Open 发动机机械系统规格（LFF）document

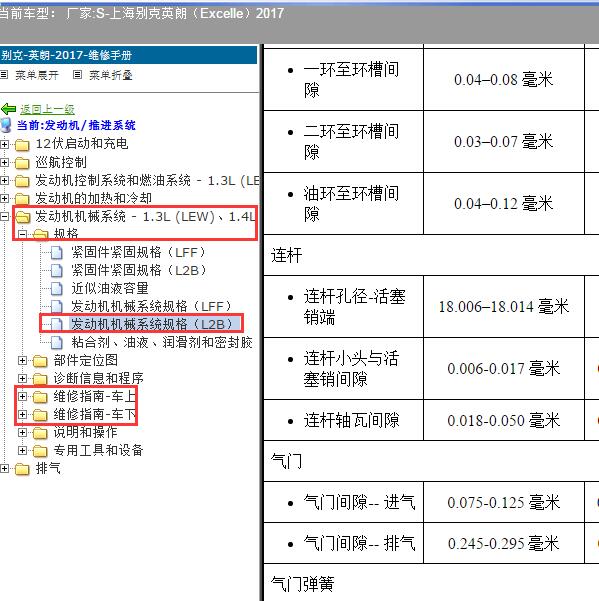(151, 306)
